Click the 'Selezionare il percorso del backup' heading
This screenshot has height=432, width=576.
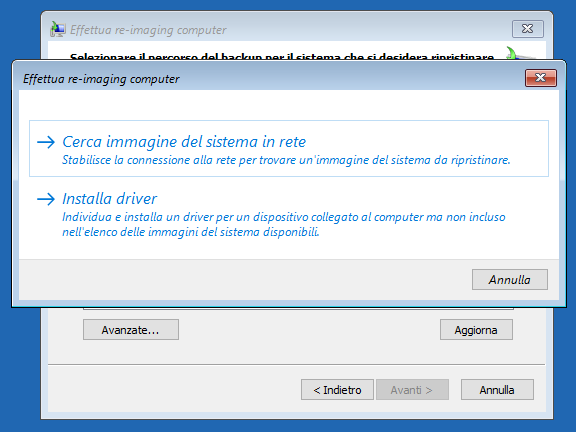pos(282,56)
